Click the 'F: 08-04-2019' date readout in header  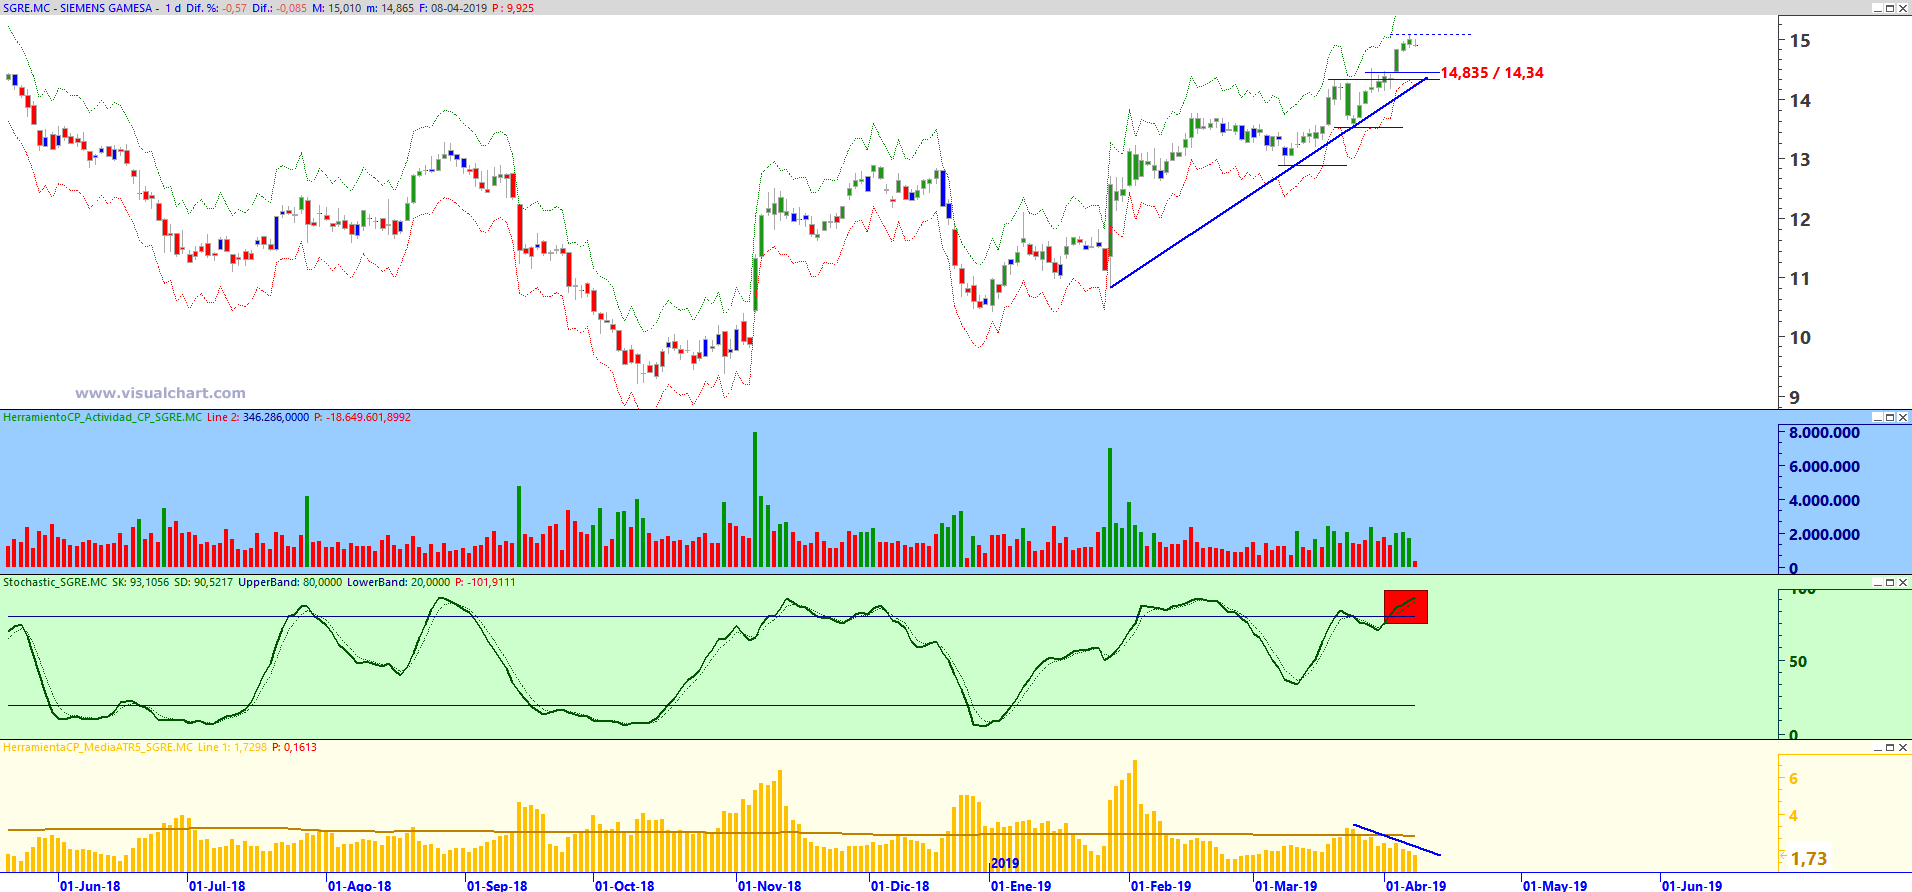(453, 8)
